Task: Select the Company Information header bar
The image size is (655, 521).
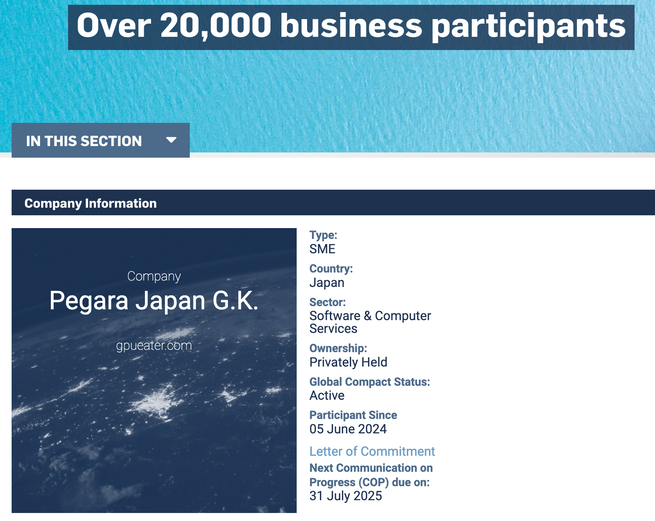Action: (x=333, y=203)
